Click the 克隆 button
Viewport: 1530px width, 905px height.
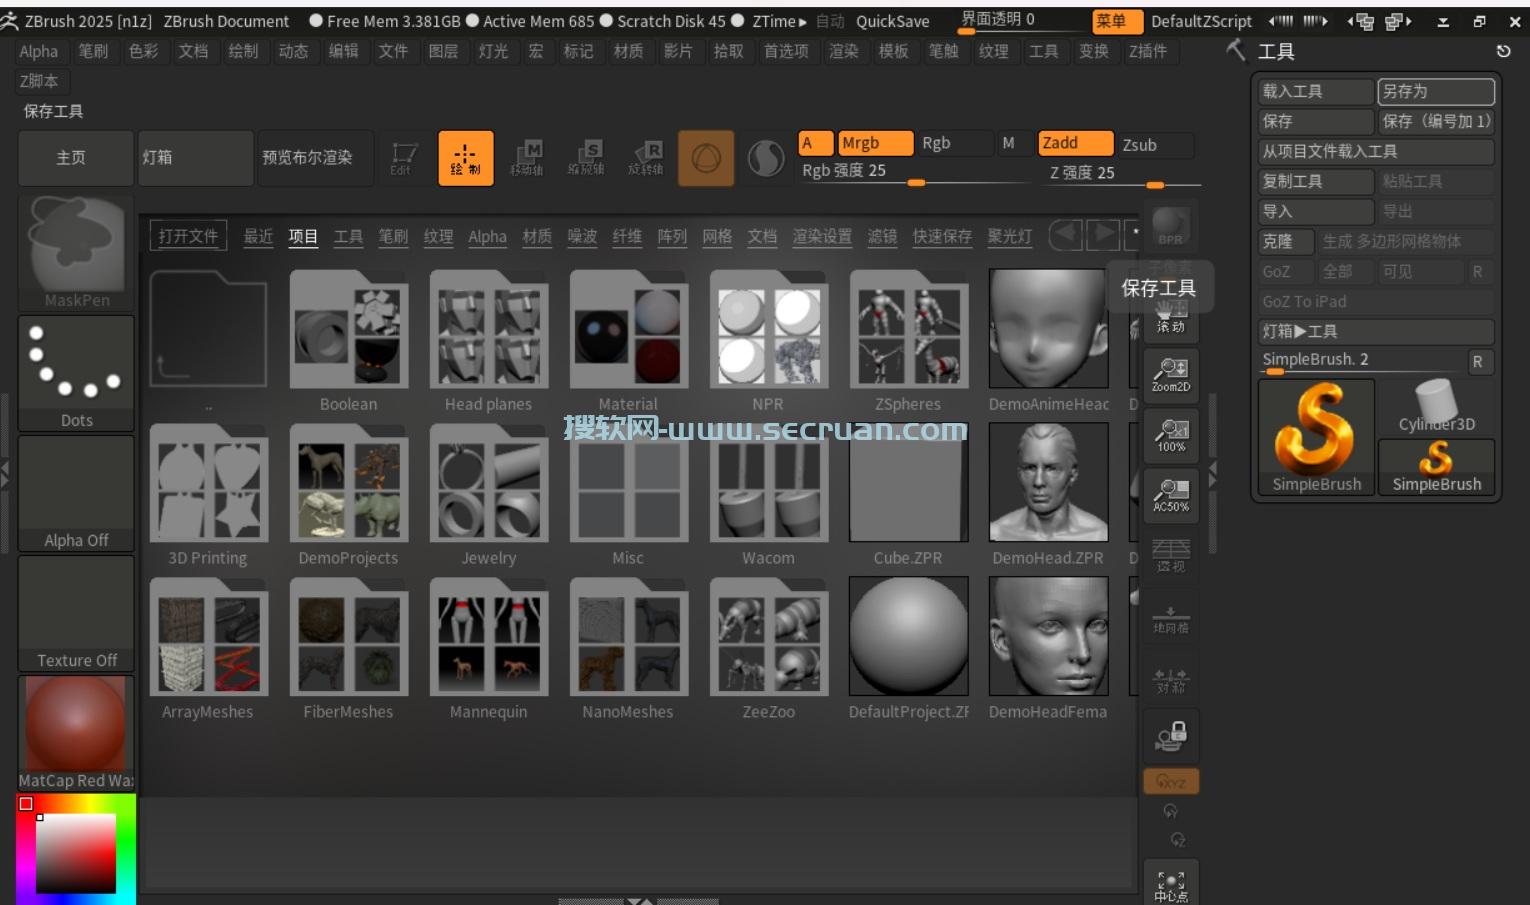coord(1286,241)
